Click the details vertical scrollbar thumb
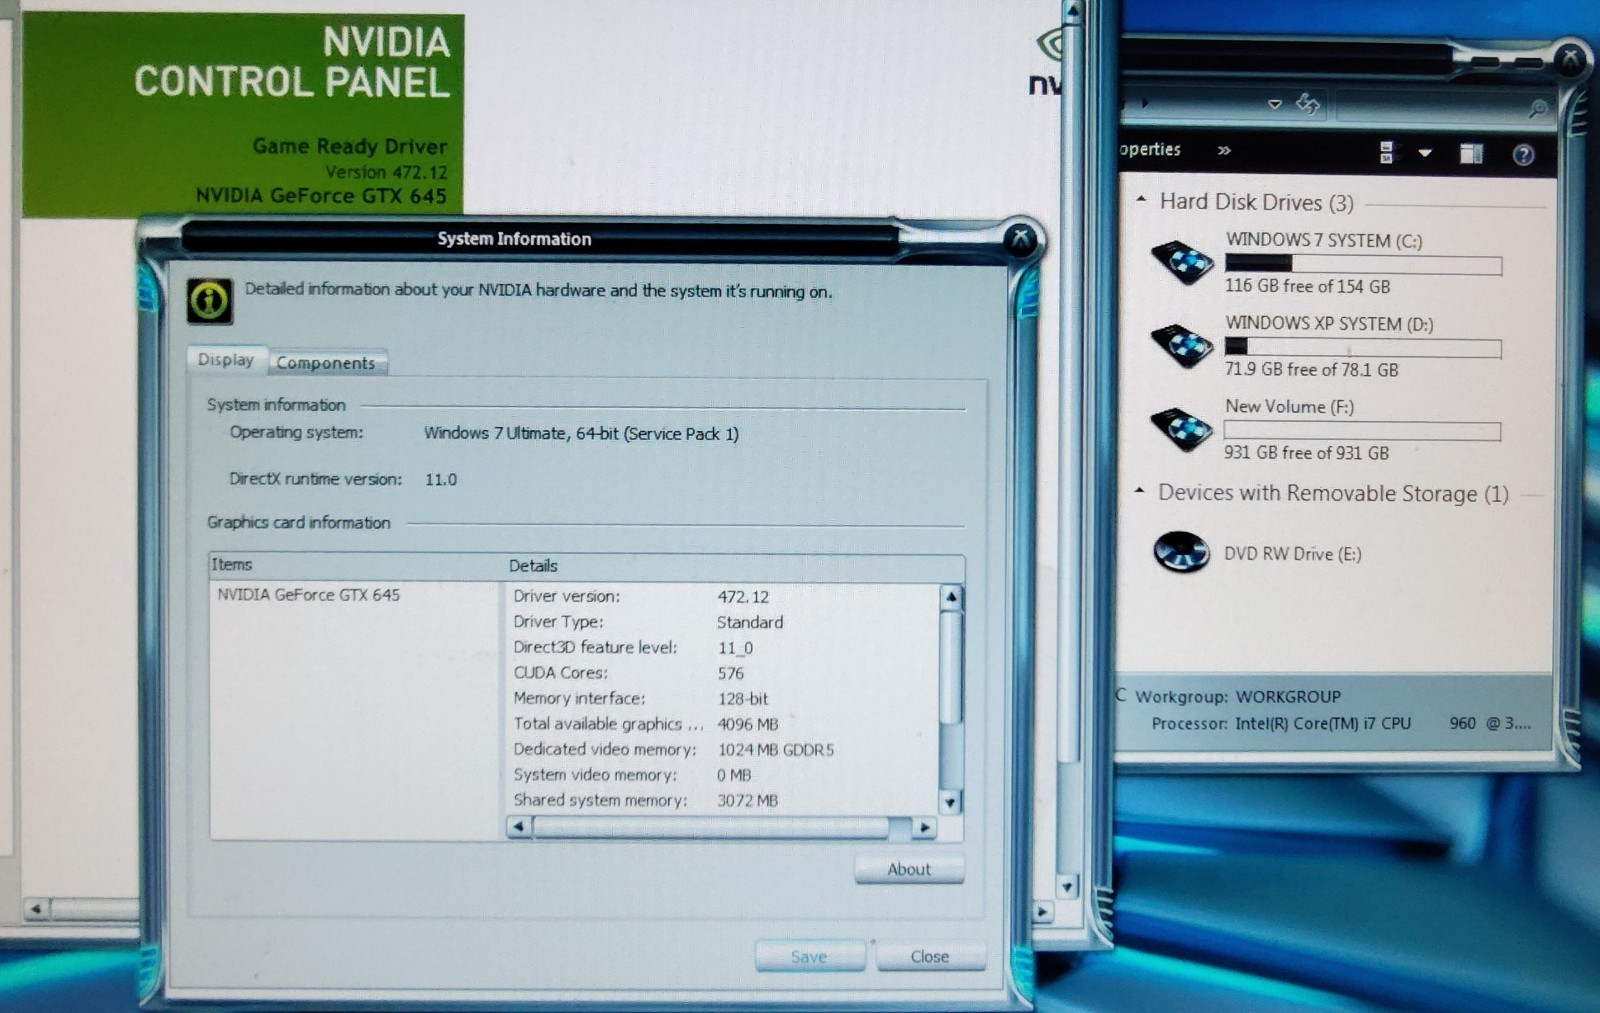 951,666
